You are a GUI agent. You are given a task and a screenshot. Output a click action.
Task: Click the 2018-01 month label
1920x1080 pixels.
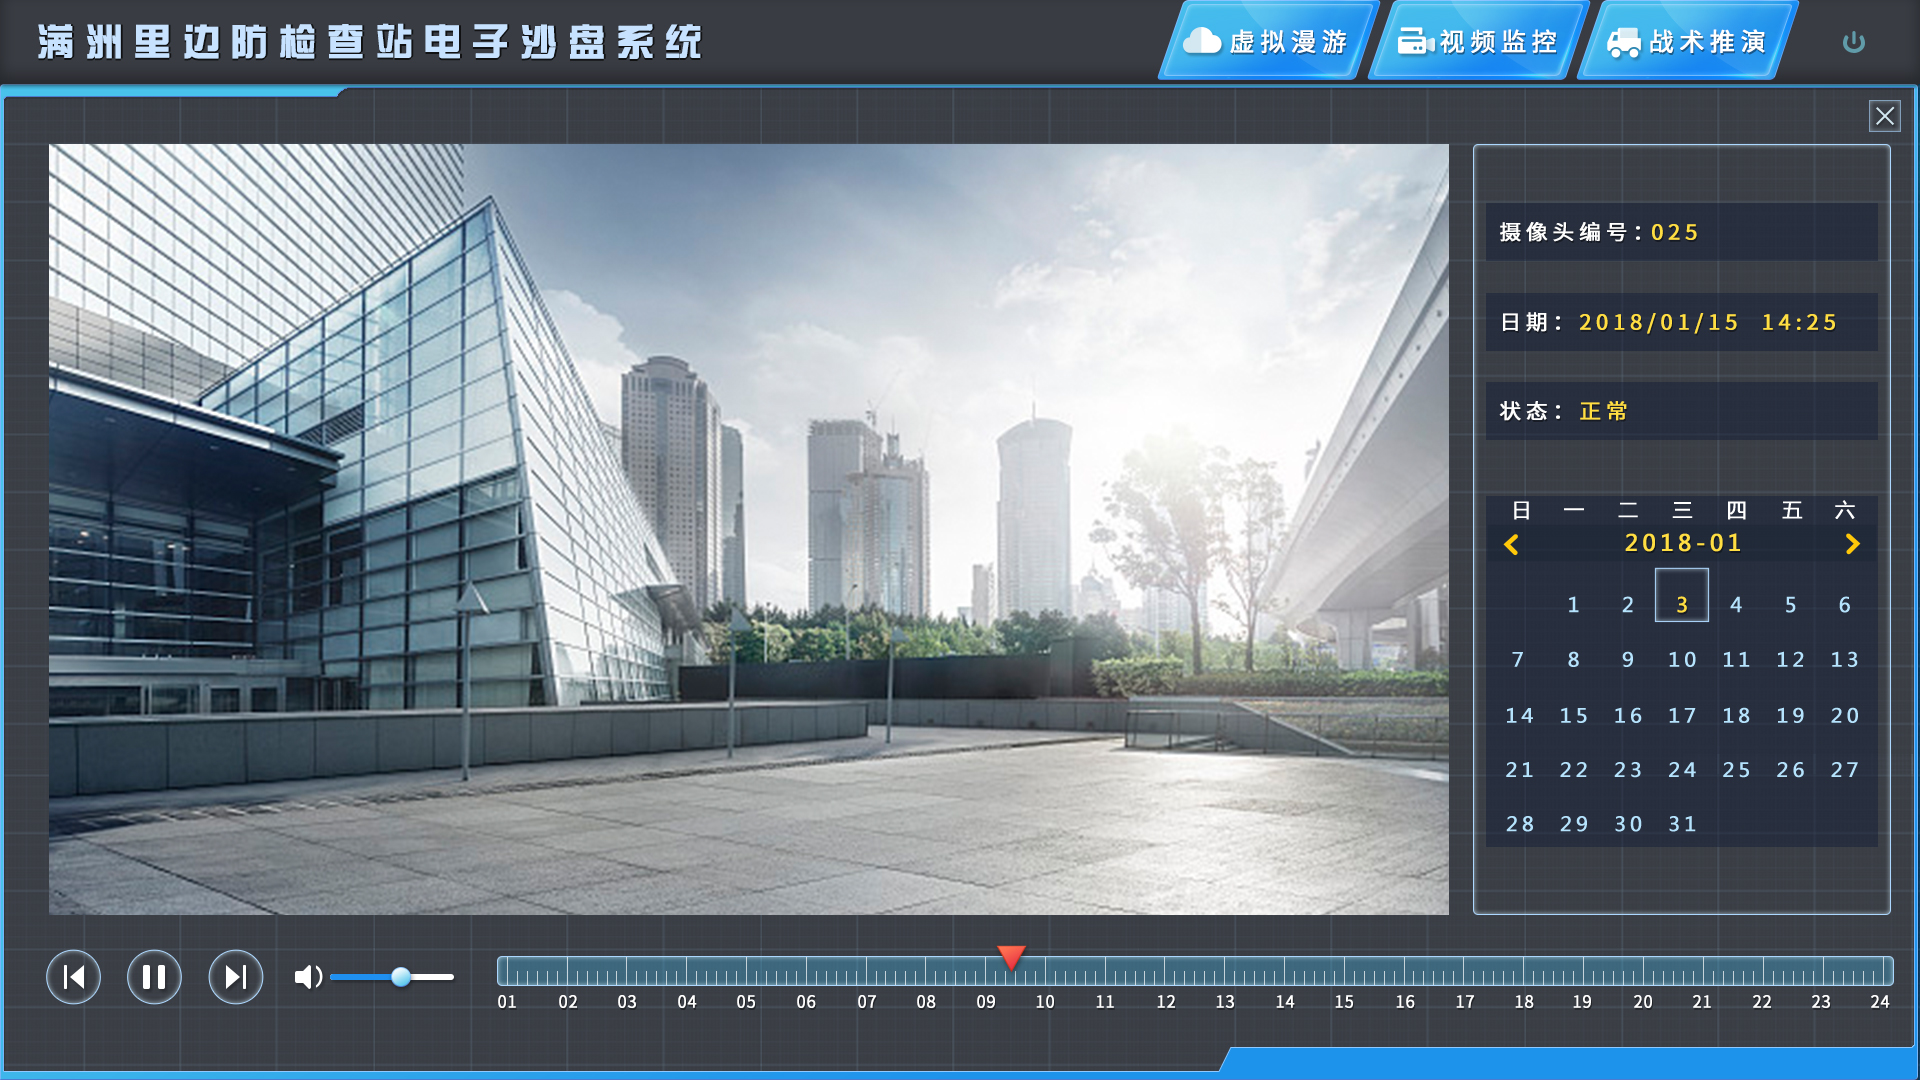click(x=1682, y=543)
